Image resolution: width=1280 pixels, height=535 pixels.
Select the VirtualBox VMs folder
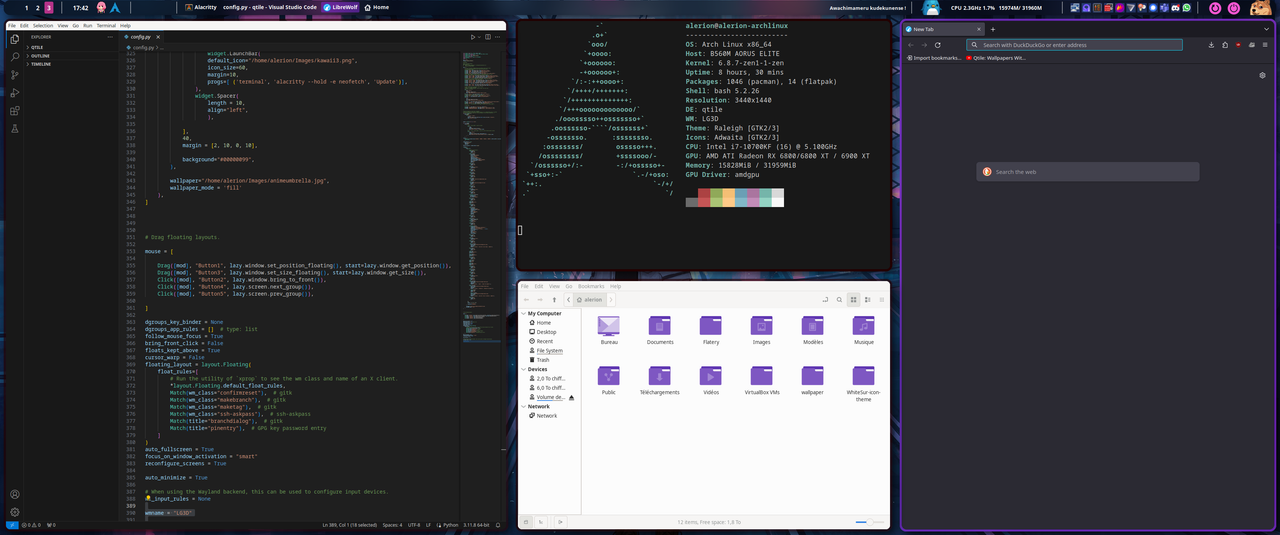tap(762, 379)
